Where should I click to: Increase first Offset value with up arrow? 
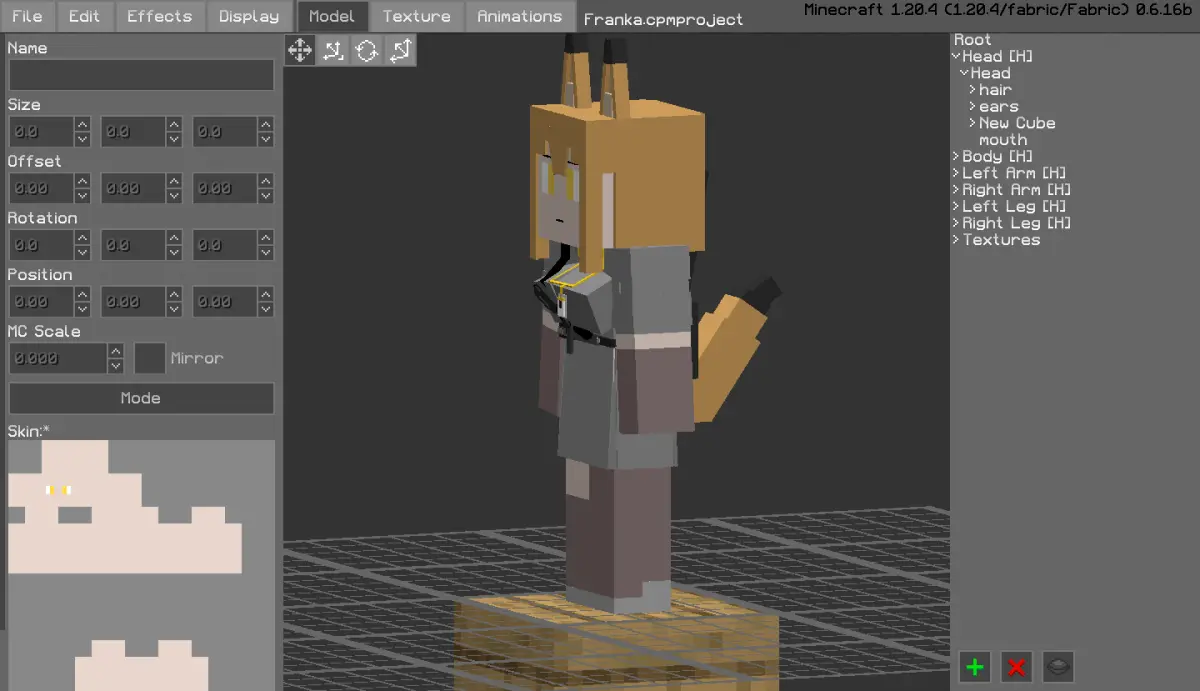pos(82,181)
